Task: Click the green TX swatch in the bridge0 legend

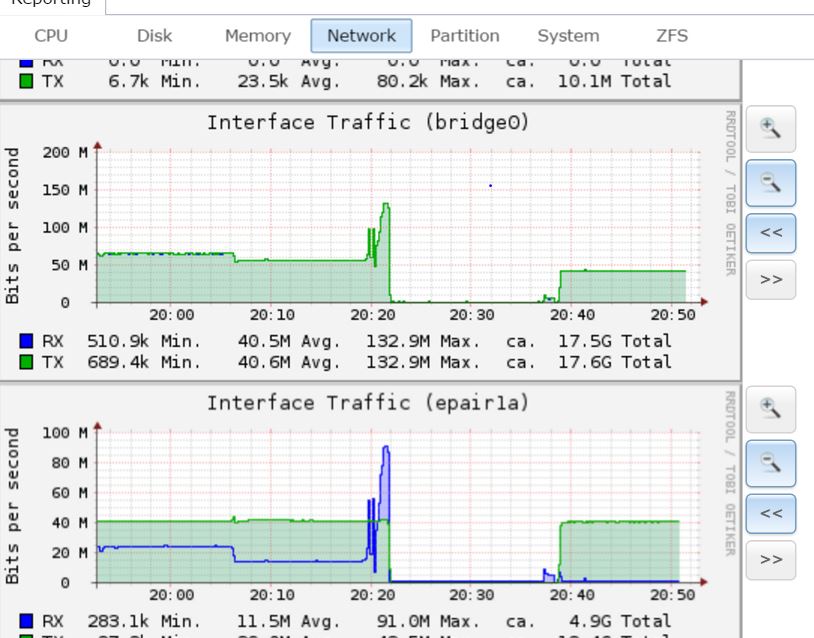Action: coord(26,362)
